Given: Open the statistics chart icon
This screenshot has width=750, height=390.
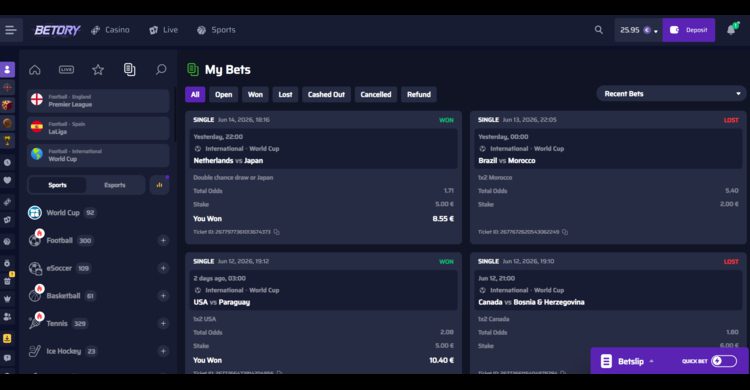Looking at the screenshot, I should [x=159, y=185].
